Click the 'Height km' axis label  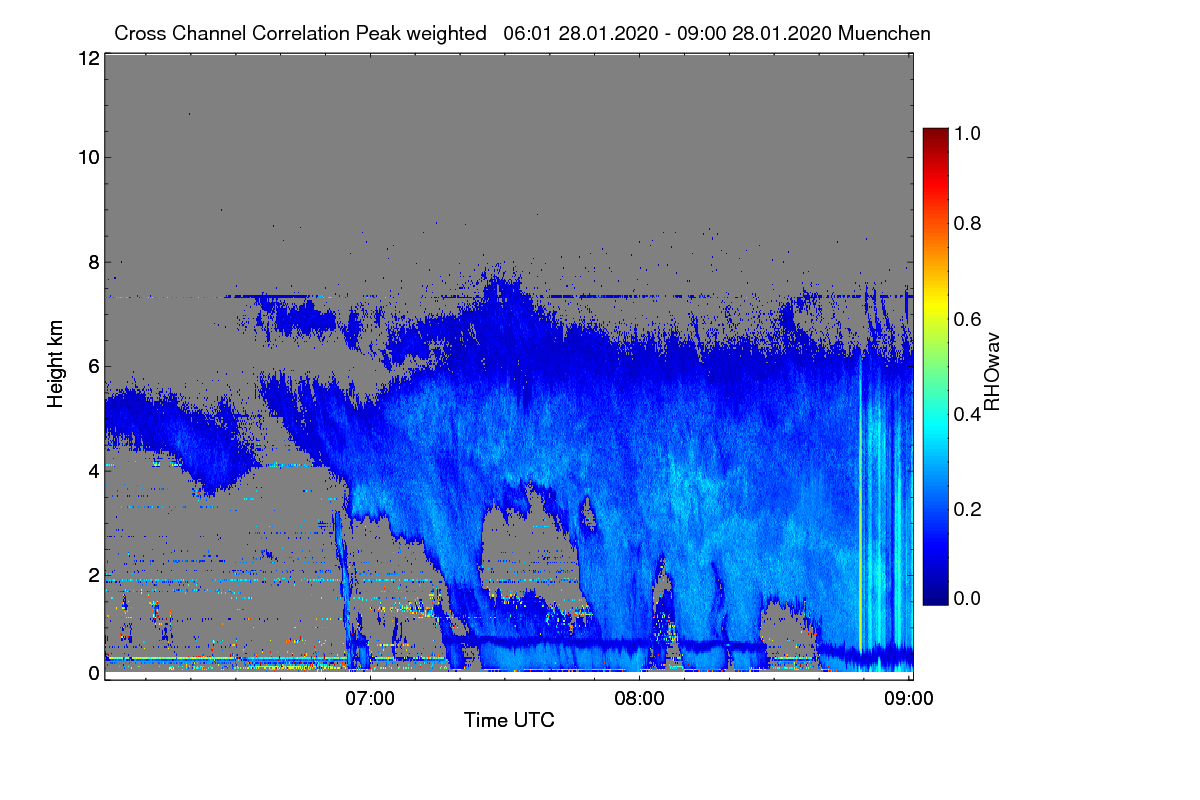point(57,364)
